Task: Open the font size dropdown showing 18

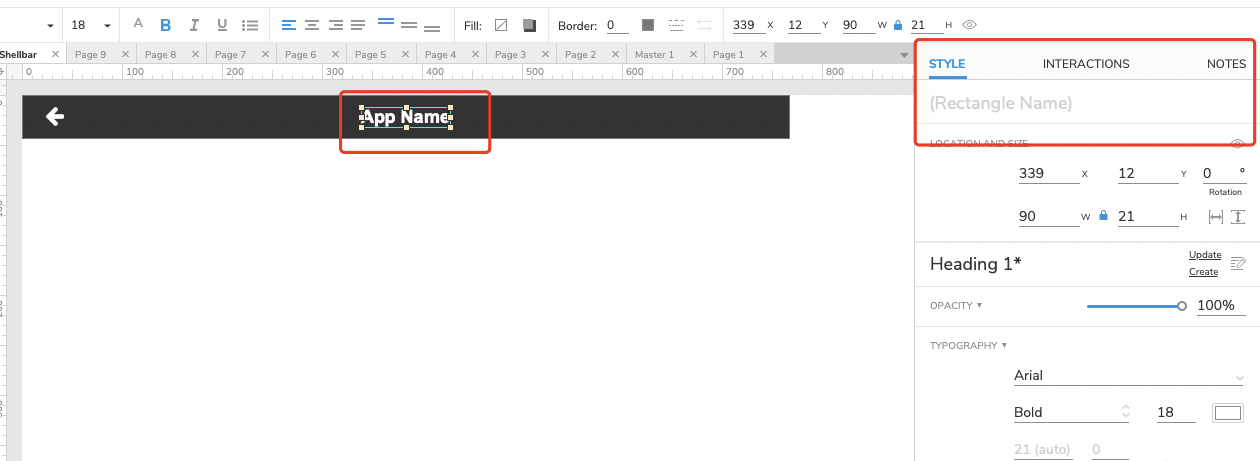Action: [x=92, y=25]
